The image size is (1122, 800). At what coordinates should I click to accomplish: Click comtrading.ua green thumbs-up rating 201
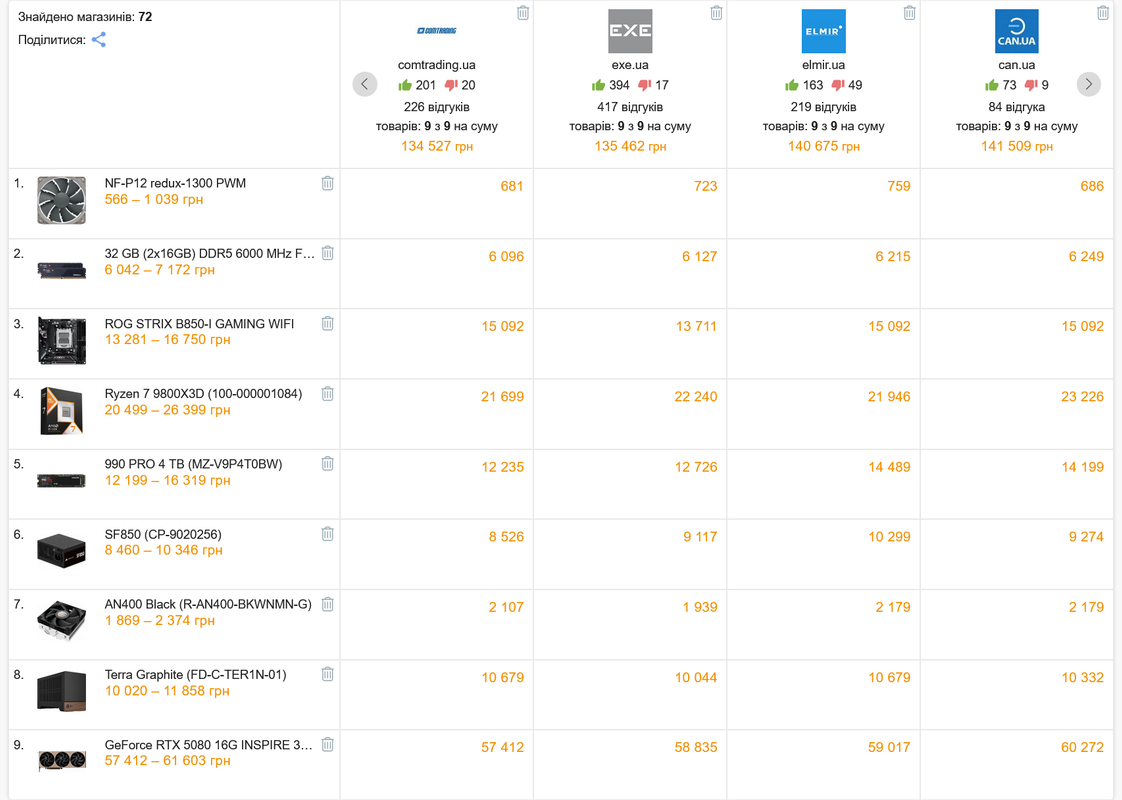pos(417,85)
